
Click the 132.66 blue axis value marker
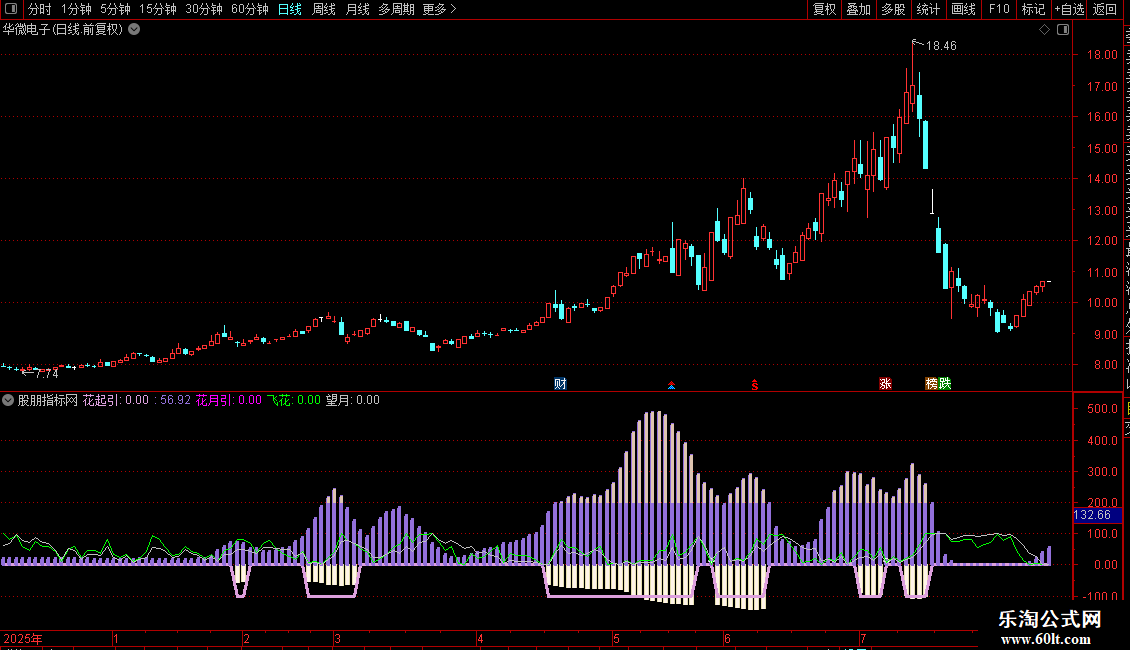(x=1097, y=515)
